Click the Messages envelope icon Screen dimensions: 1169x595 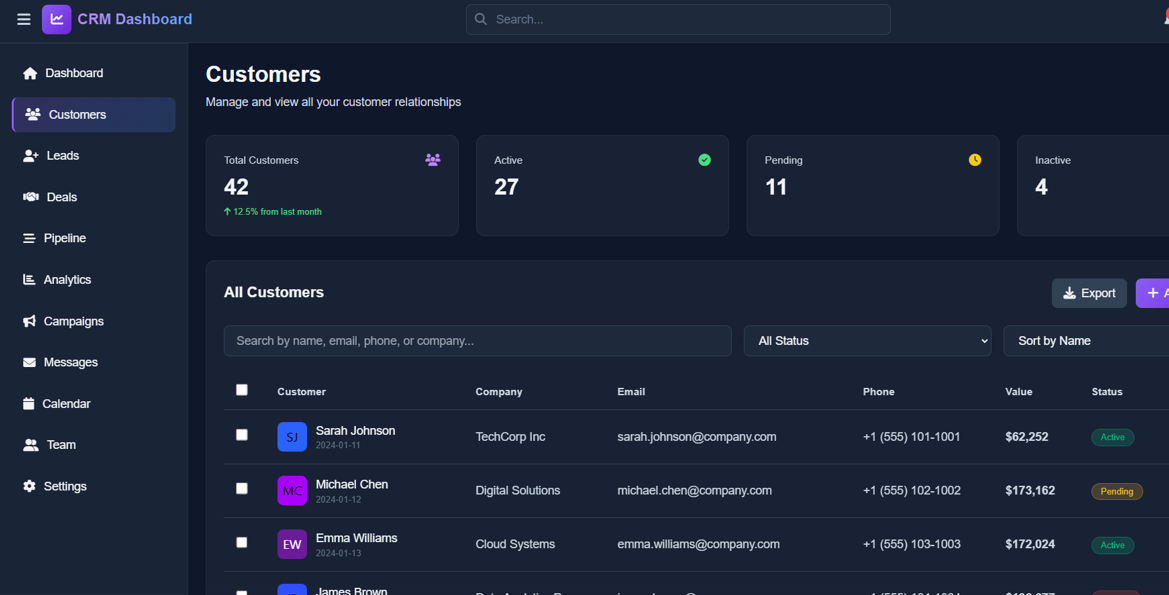coord(29,362)
